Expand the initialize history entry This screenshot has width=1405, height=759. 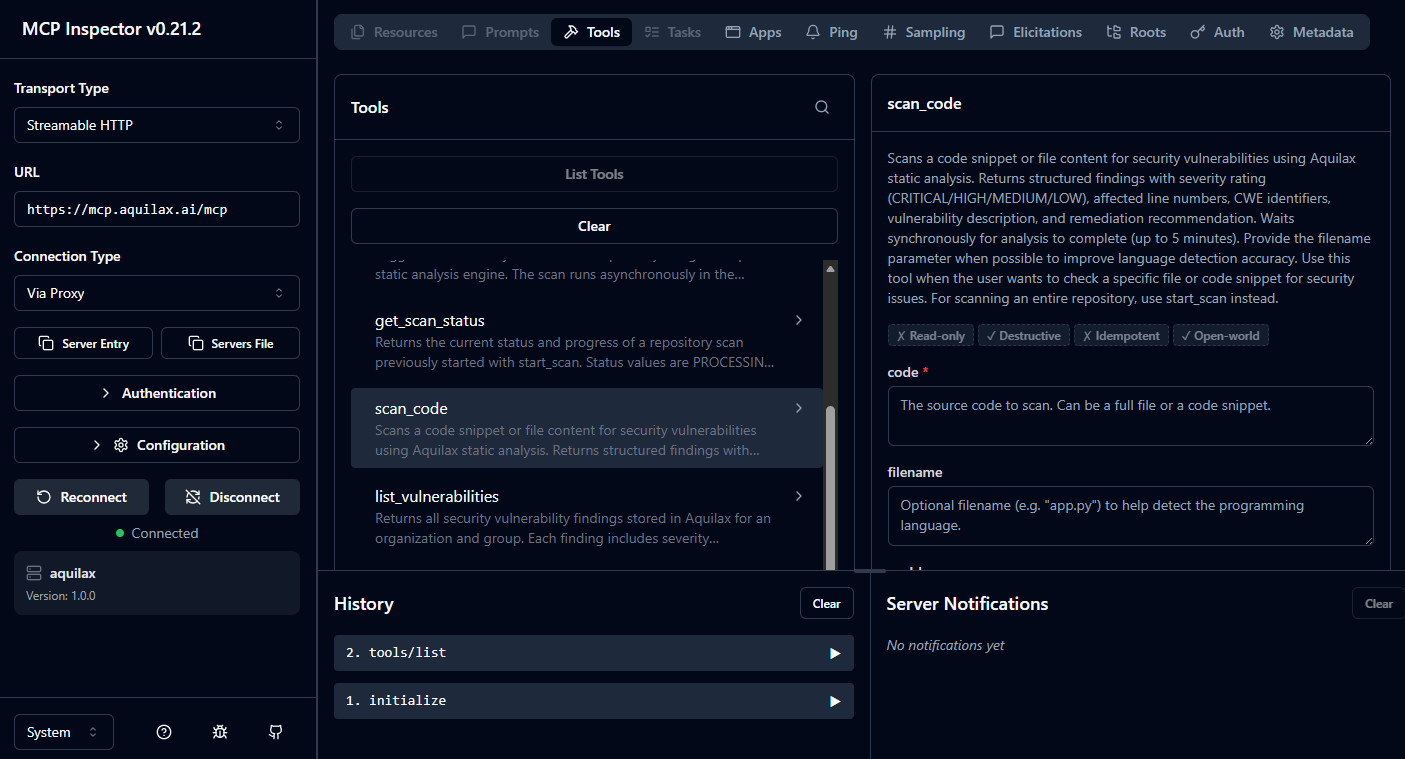594,701
